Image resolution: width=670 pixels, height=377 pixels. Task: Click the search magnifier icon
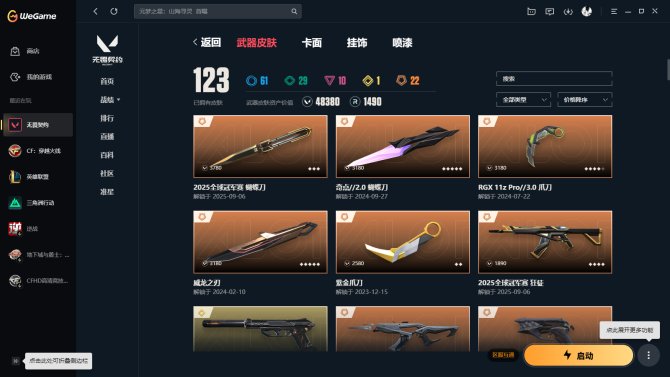(x=294, y=12)
